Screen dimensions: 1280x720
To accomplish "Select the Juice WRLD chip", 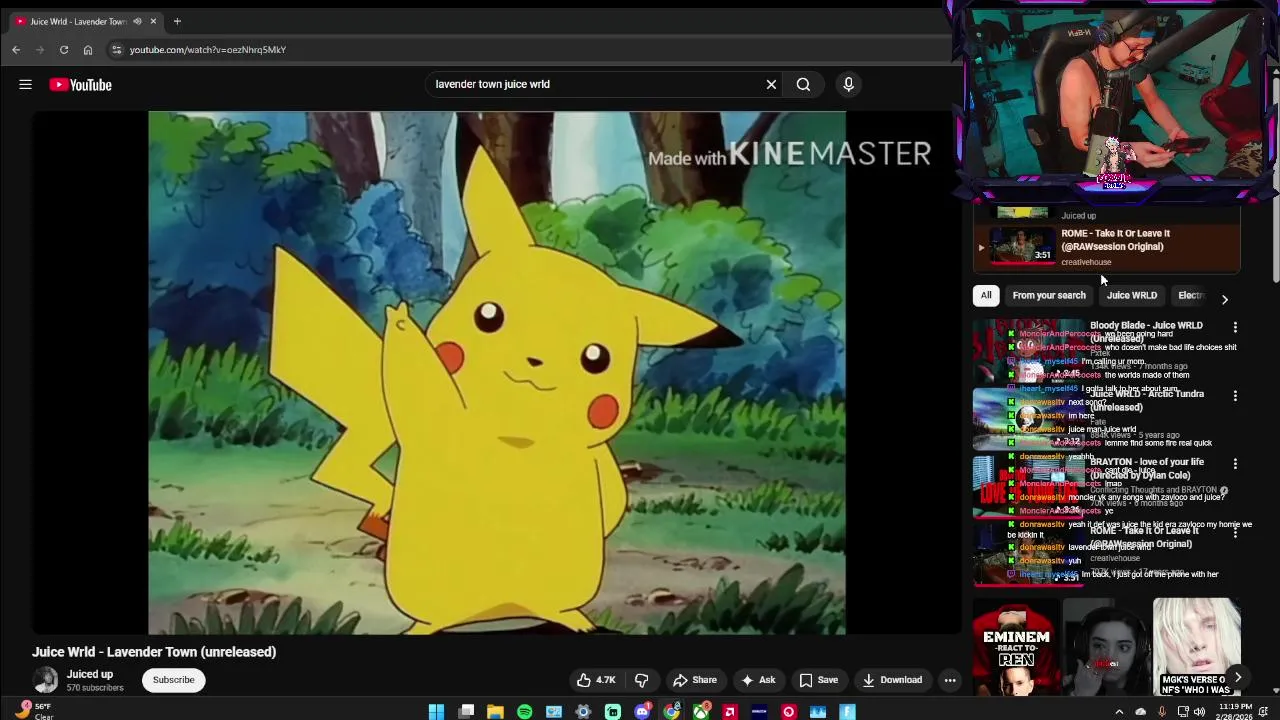I will (1131, 295).
